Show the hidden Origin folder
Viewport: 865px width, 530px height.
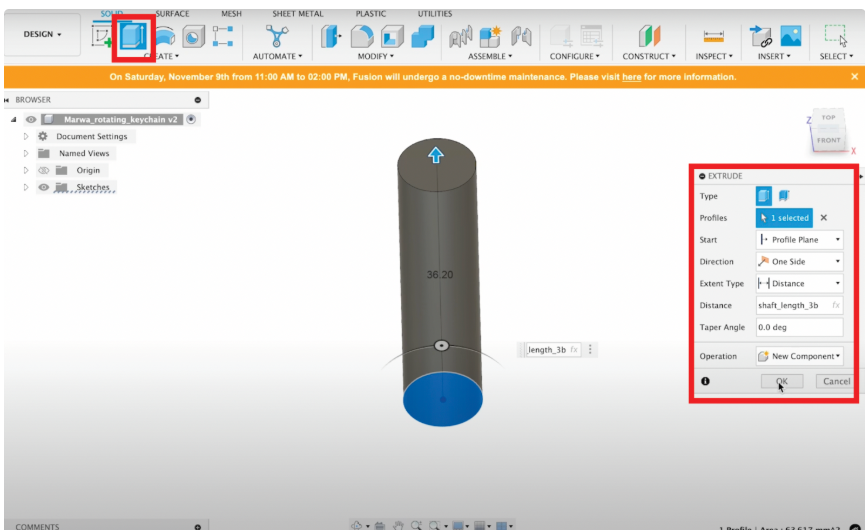tap(44, 171)
